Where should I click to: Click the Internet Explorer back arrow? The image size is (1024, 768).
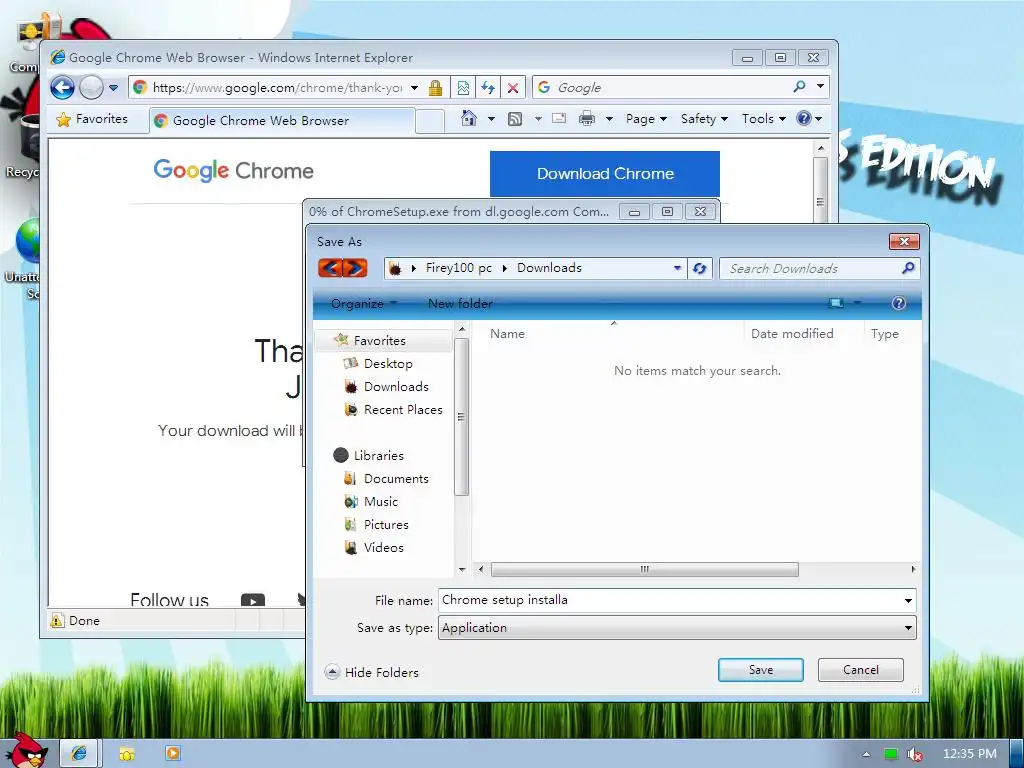pos(63,88)
